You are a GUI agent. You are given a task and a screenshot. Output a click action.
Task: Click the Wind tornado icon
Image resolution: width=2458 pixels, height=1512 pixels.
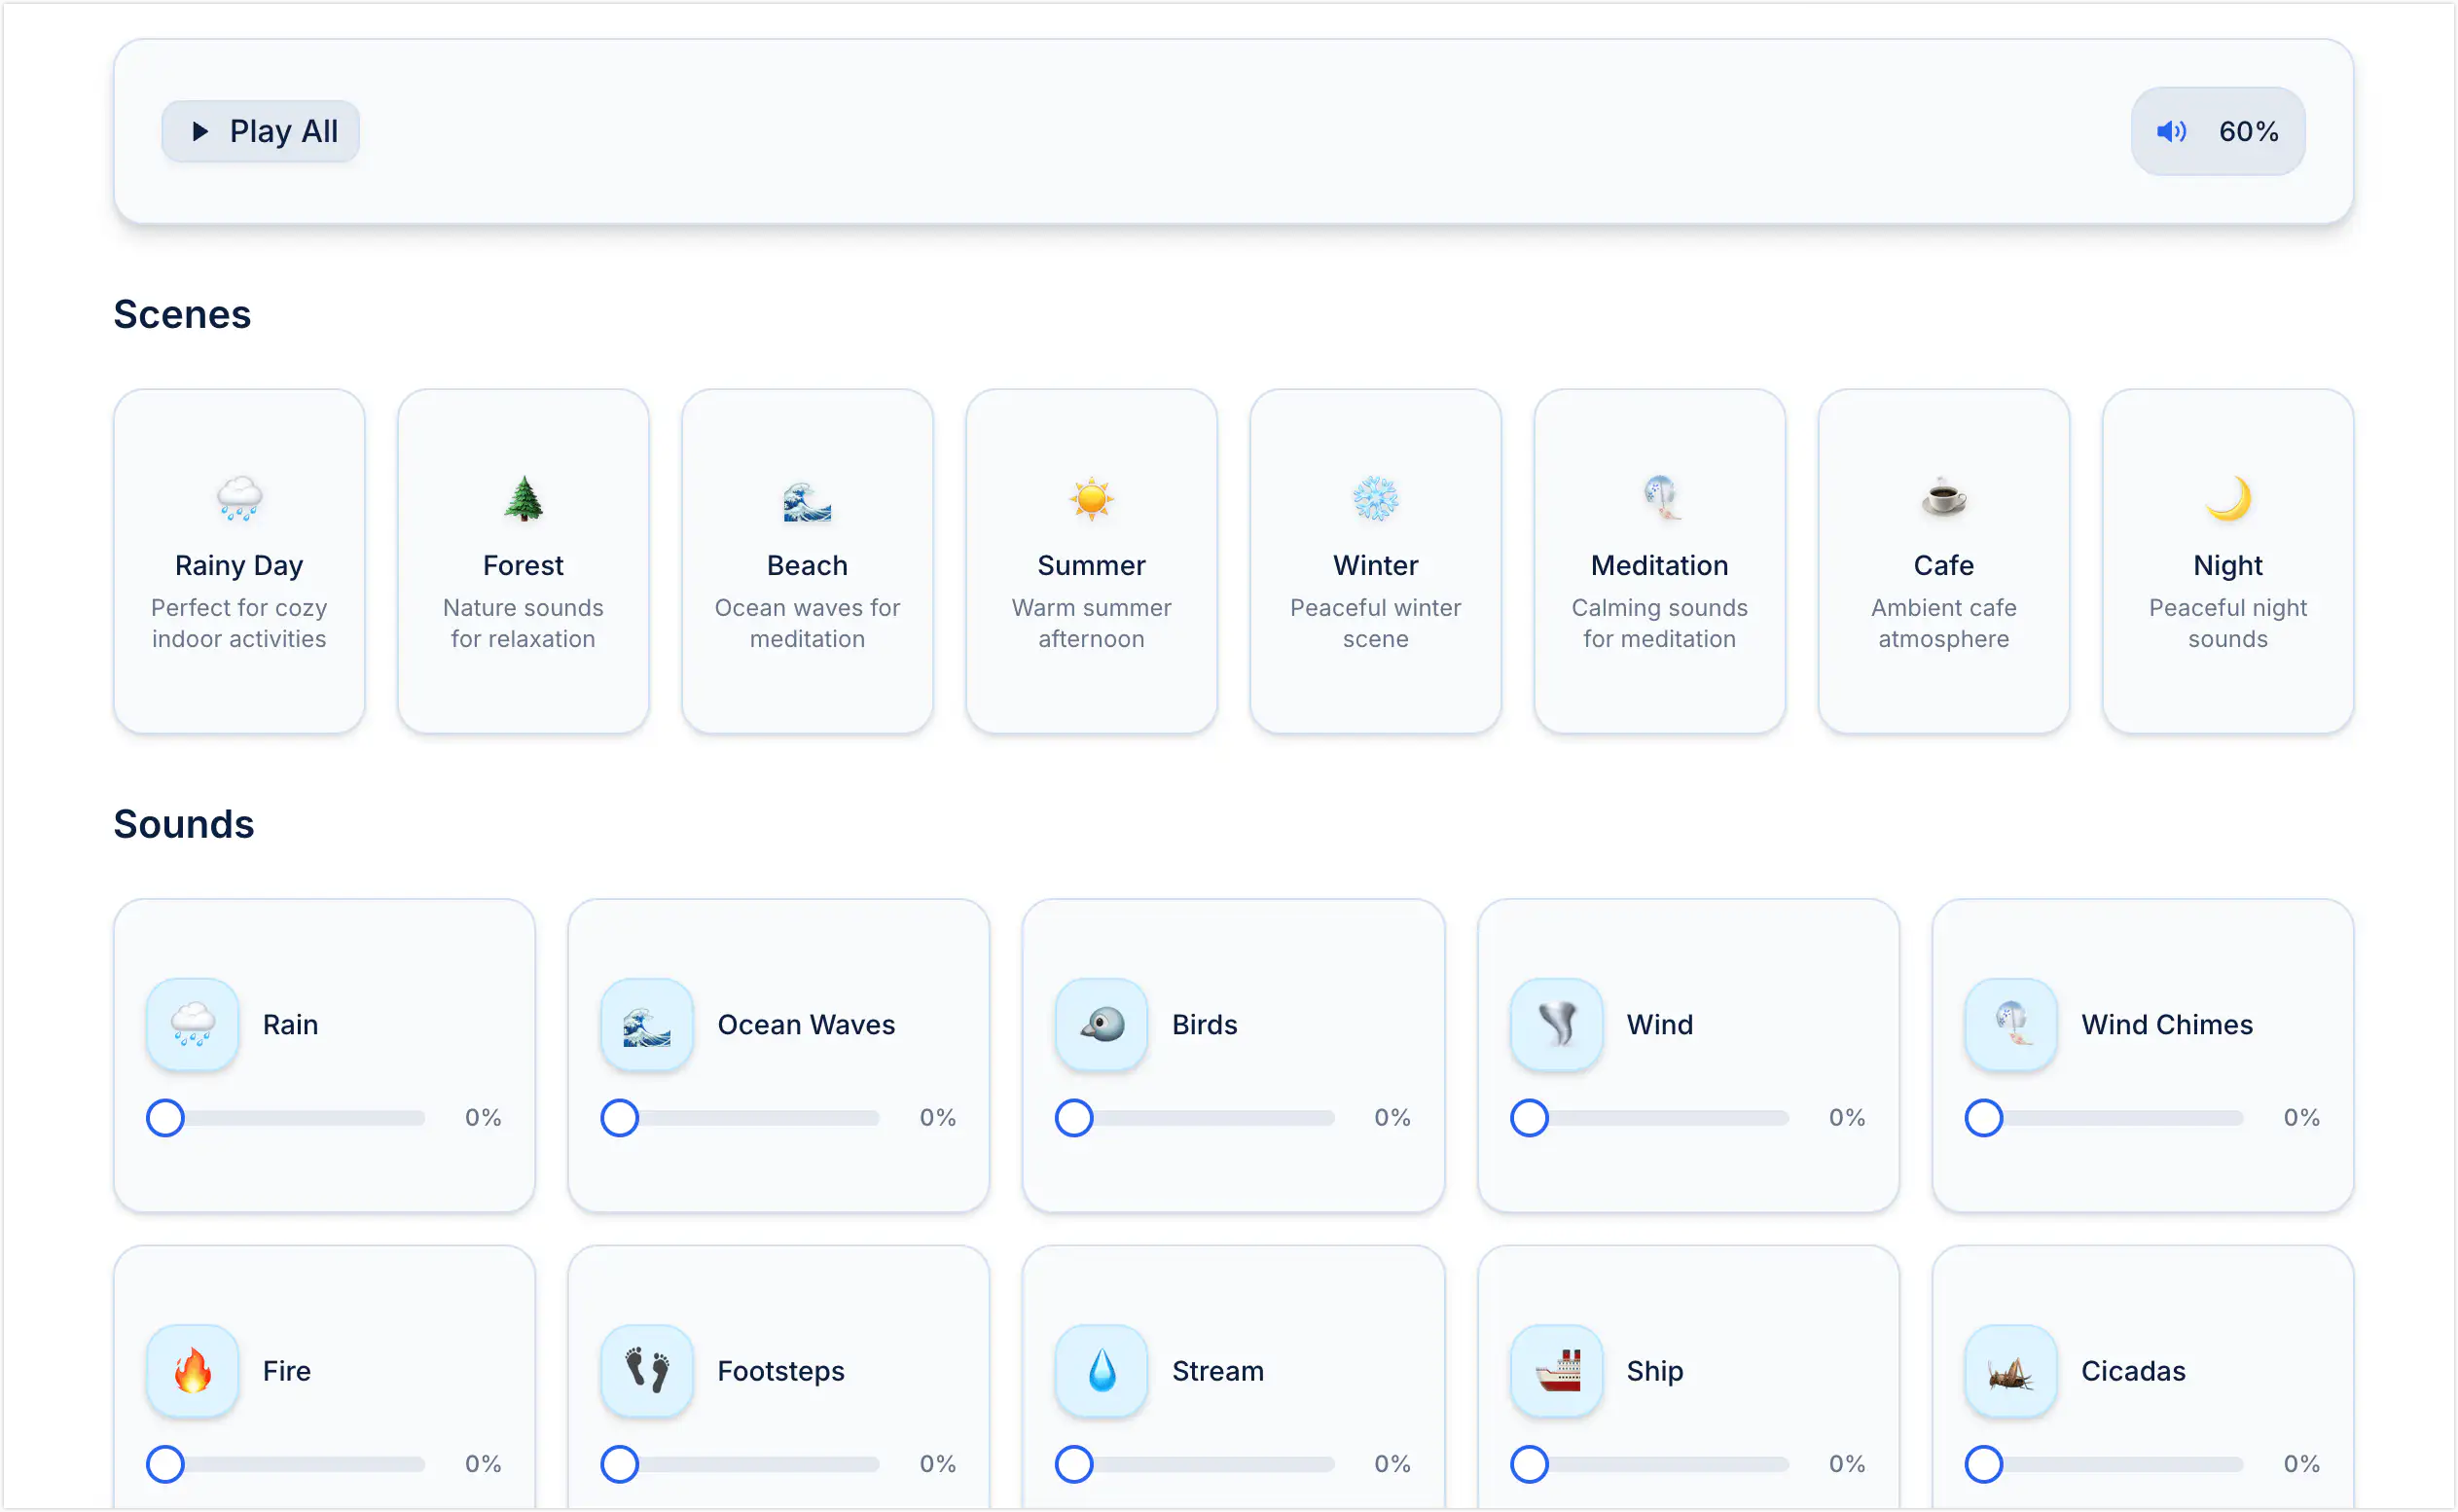1556,1024
